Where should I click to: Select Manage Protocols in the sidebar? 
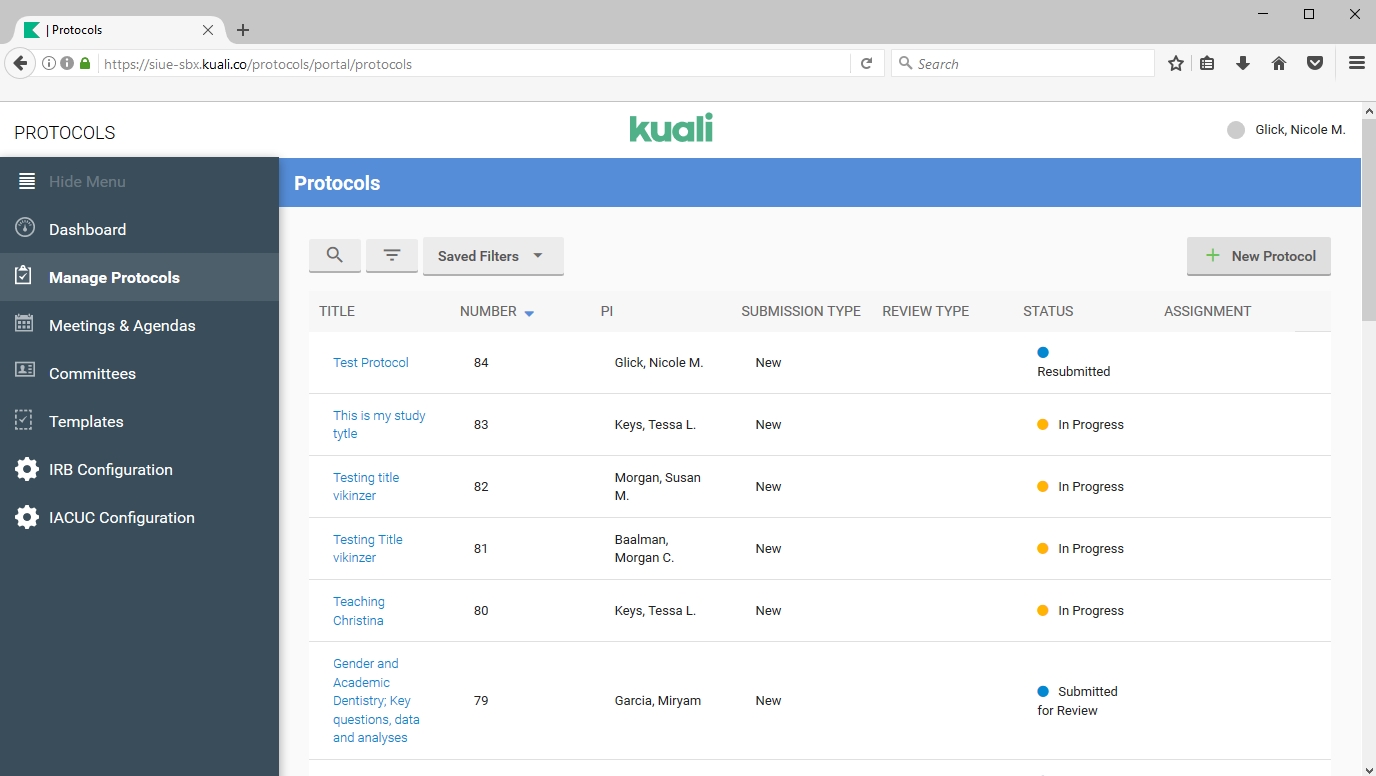(114, 277)
